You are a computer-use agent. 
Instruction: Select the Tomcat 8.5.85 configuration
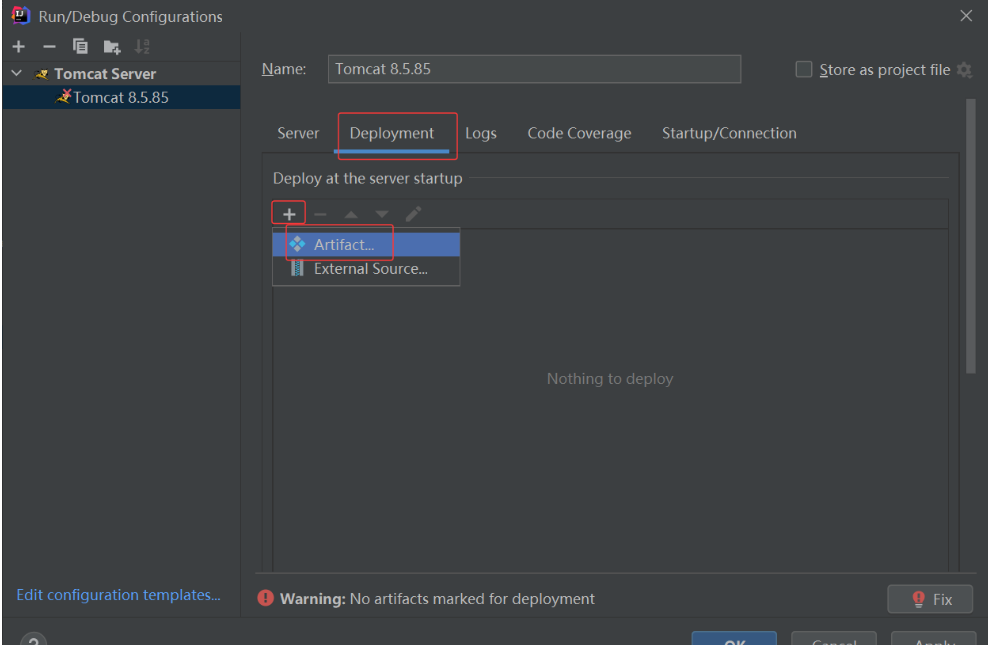point(121,98)
